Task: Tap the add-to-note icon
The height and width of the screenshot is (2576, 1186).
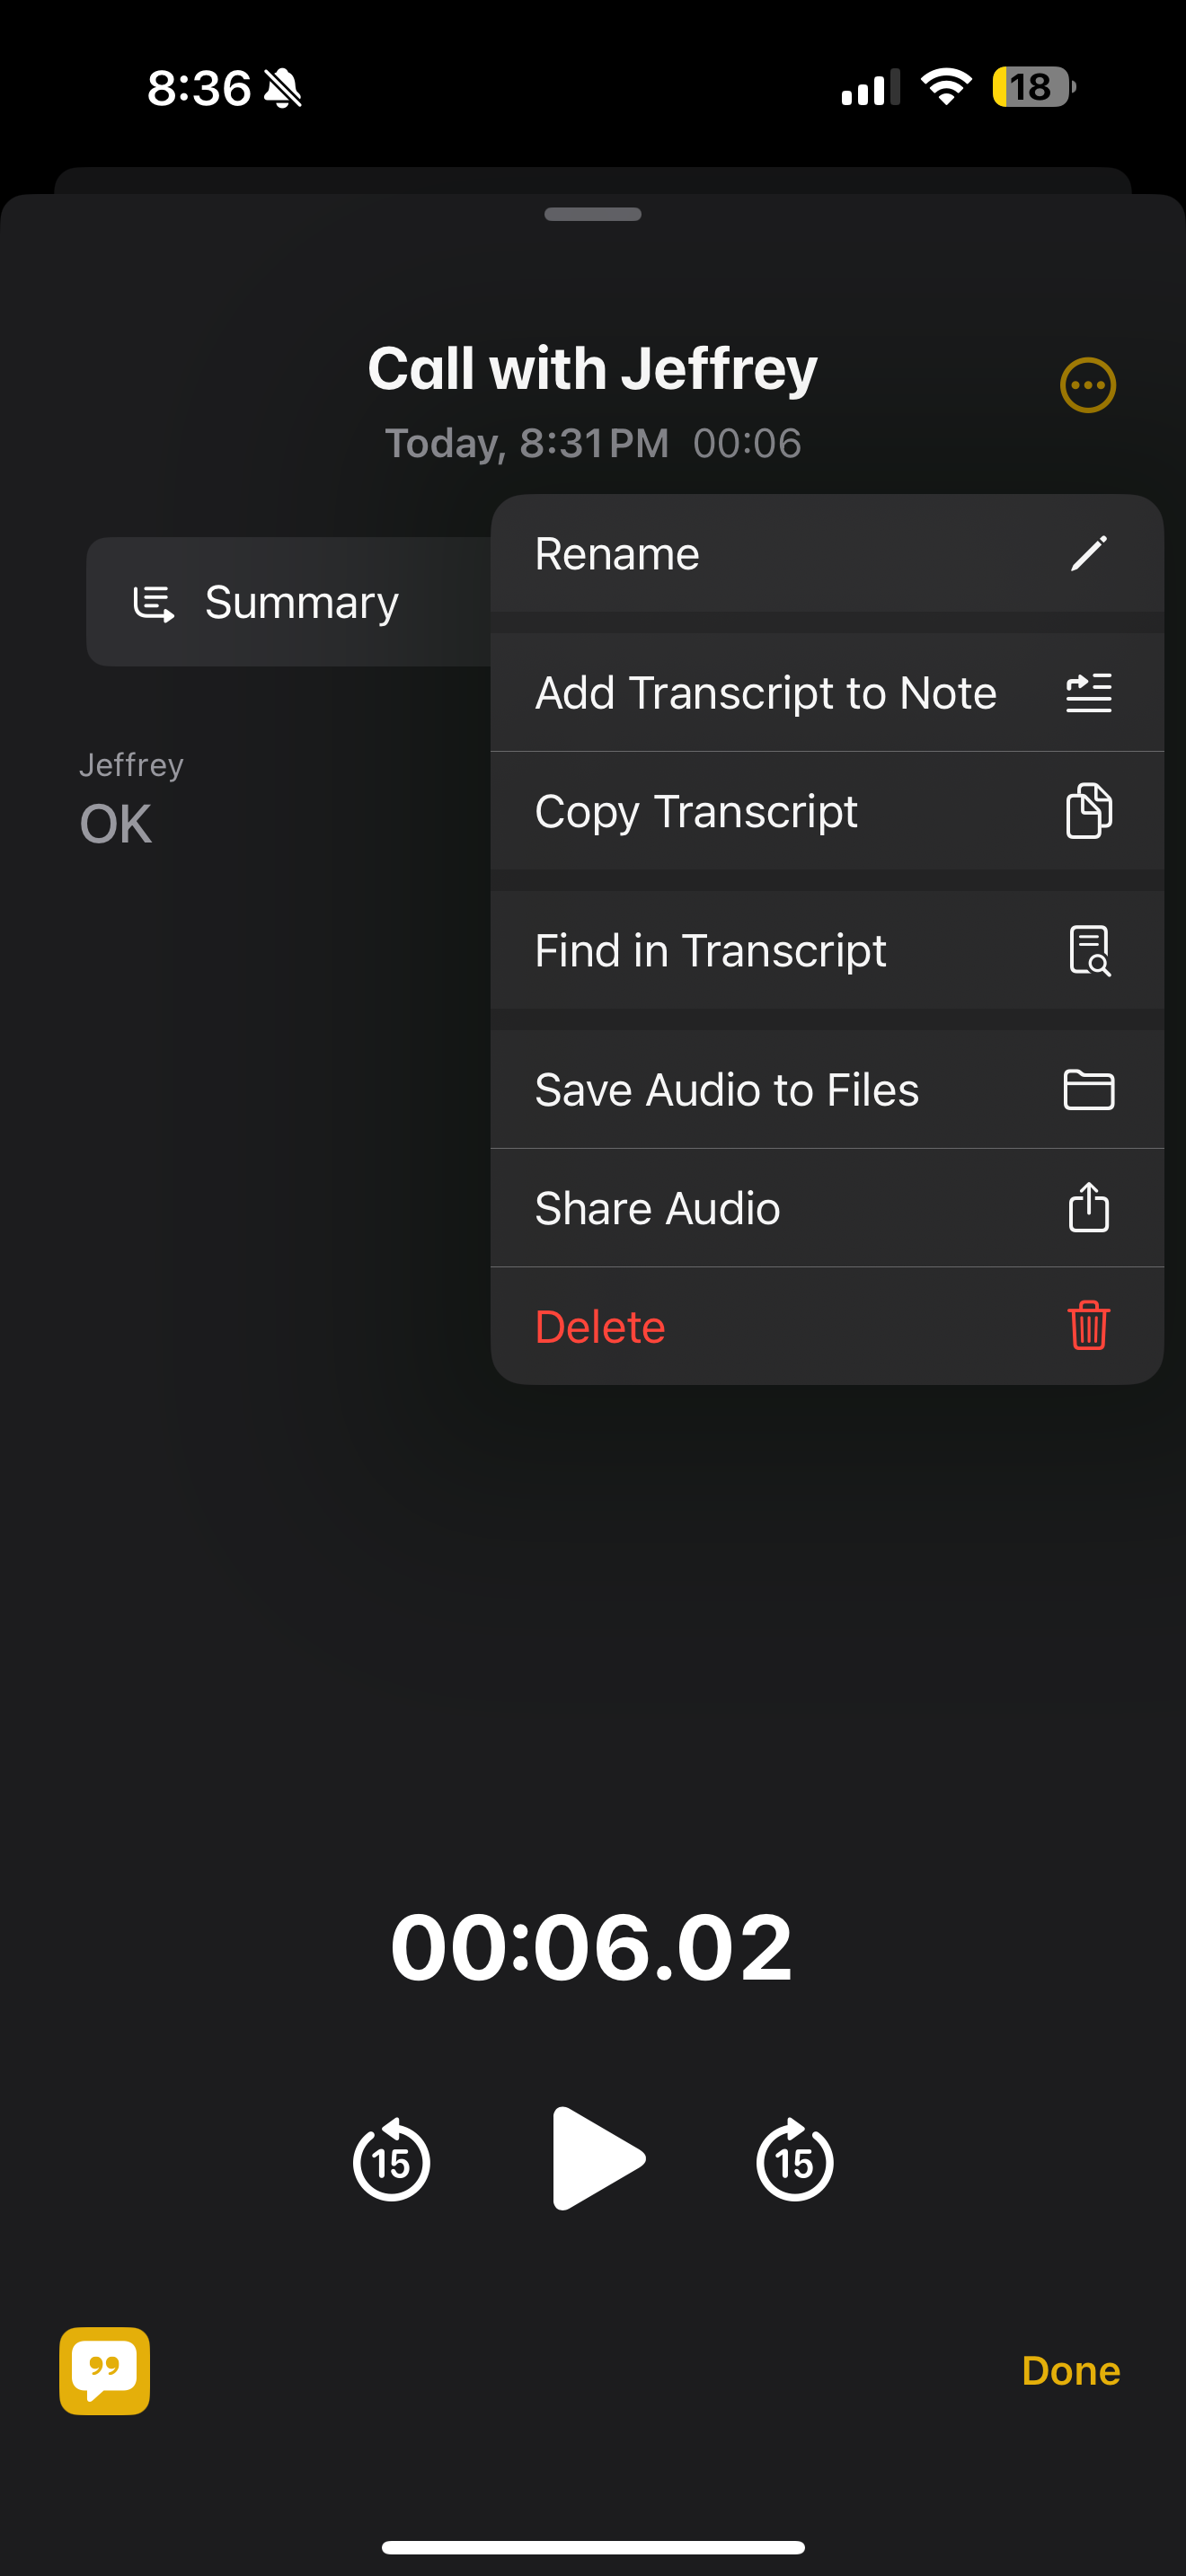Action: [x=1088, y=692]
